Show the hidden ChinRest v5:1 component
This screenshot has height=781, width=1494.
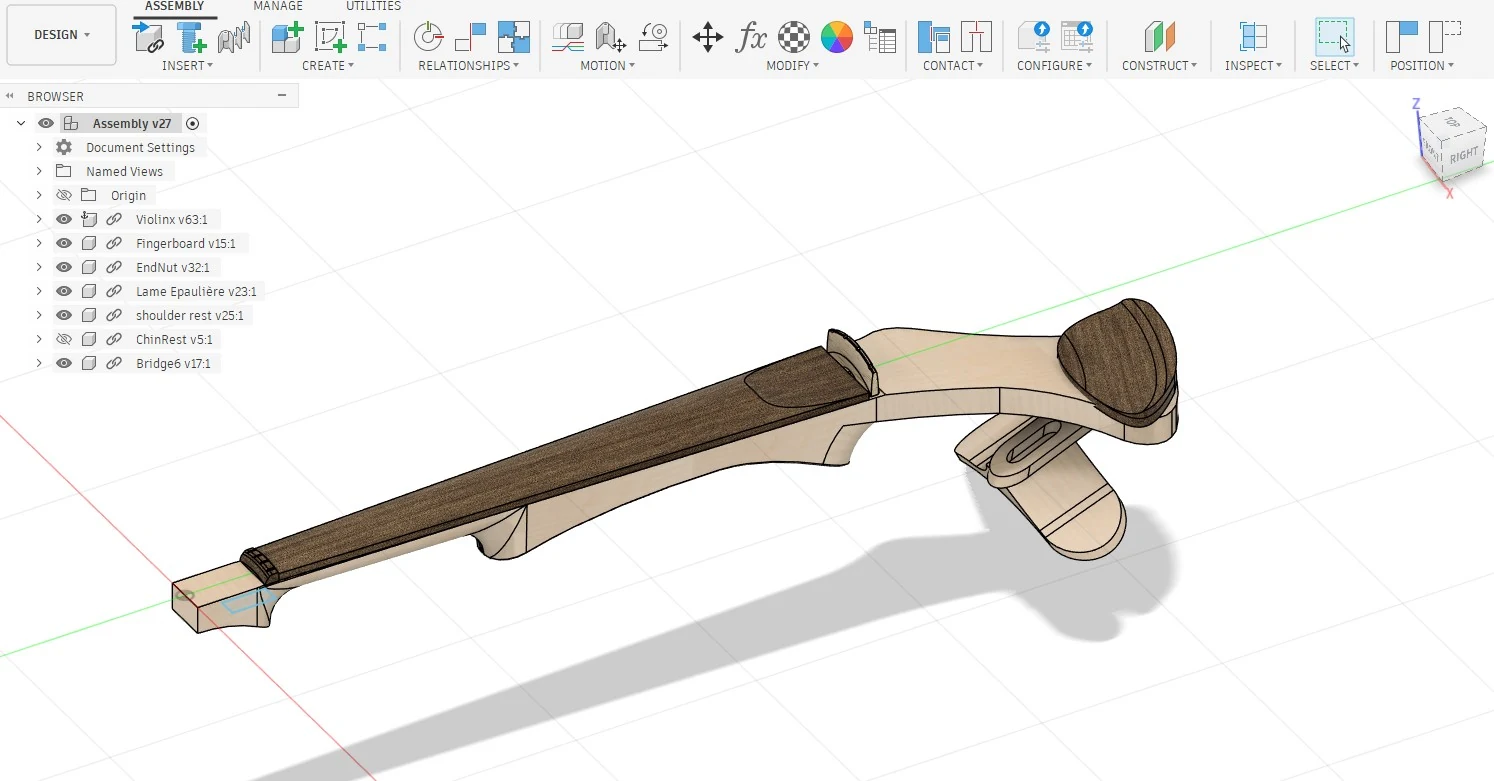[x=64, y=339]
